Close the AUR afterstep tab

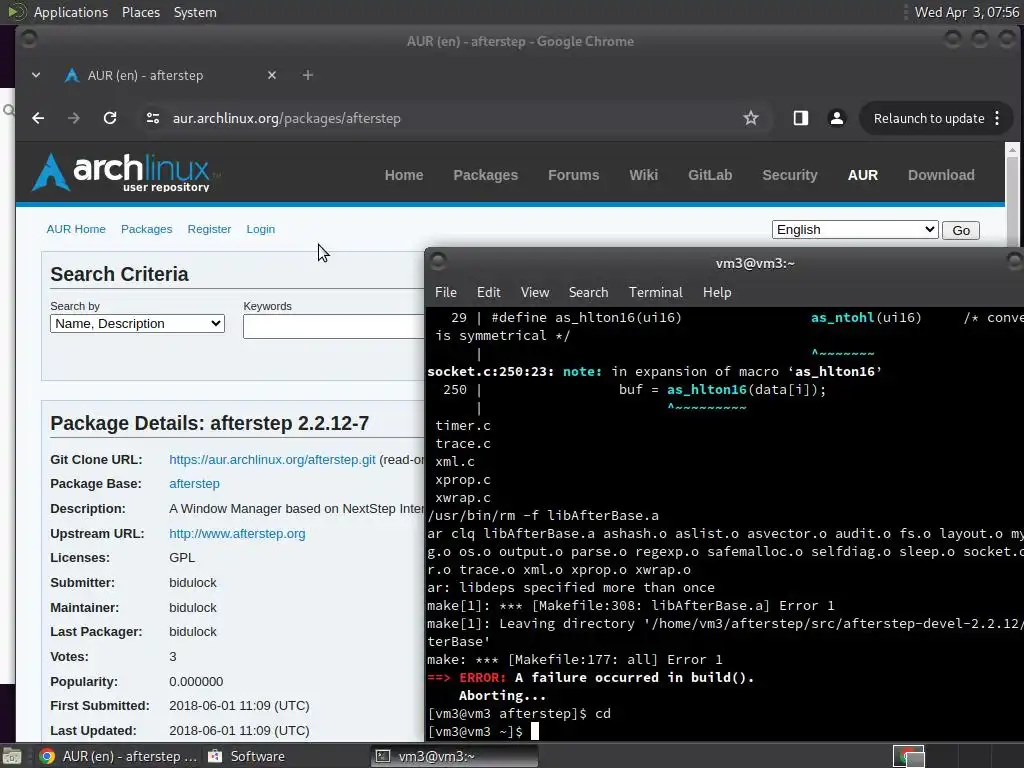click(x=272, y=75)
